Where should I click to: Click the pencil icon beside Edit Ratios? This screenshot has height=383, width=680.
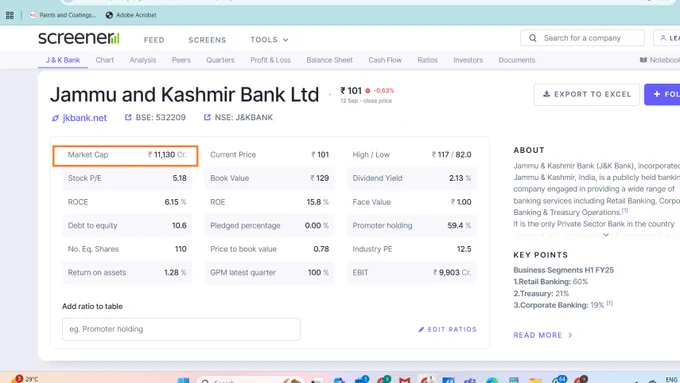tap(421, 330)
